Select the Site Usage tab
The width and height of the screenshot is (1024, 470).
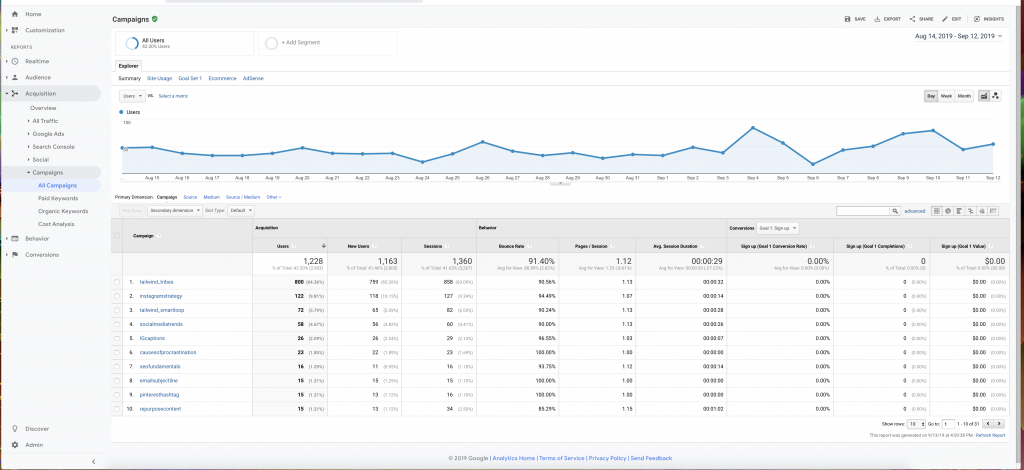159,78
